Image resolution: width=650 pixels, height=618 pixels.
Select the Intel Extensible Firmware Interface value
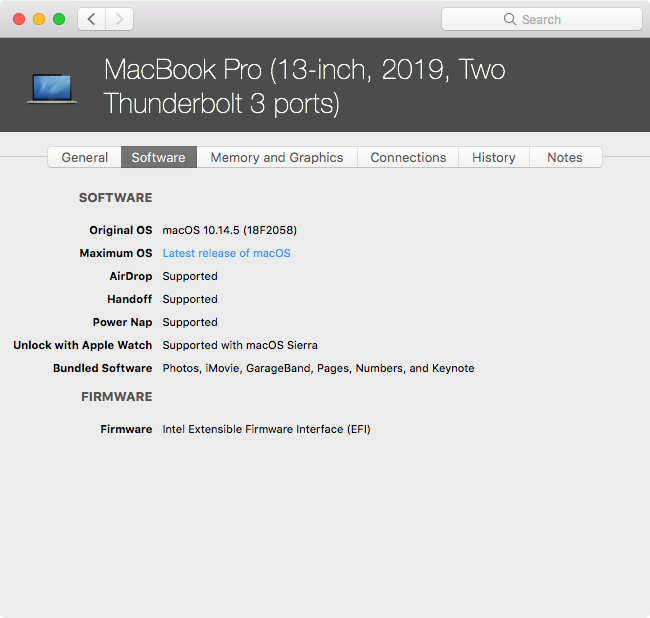266,429
